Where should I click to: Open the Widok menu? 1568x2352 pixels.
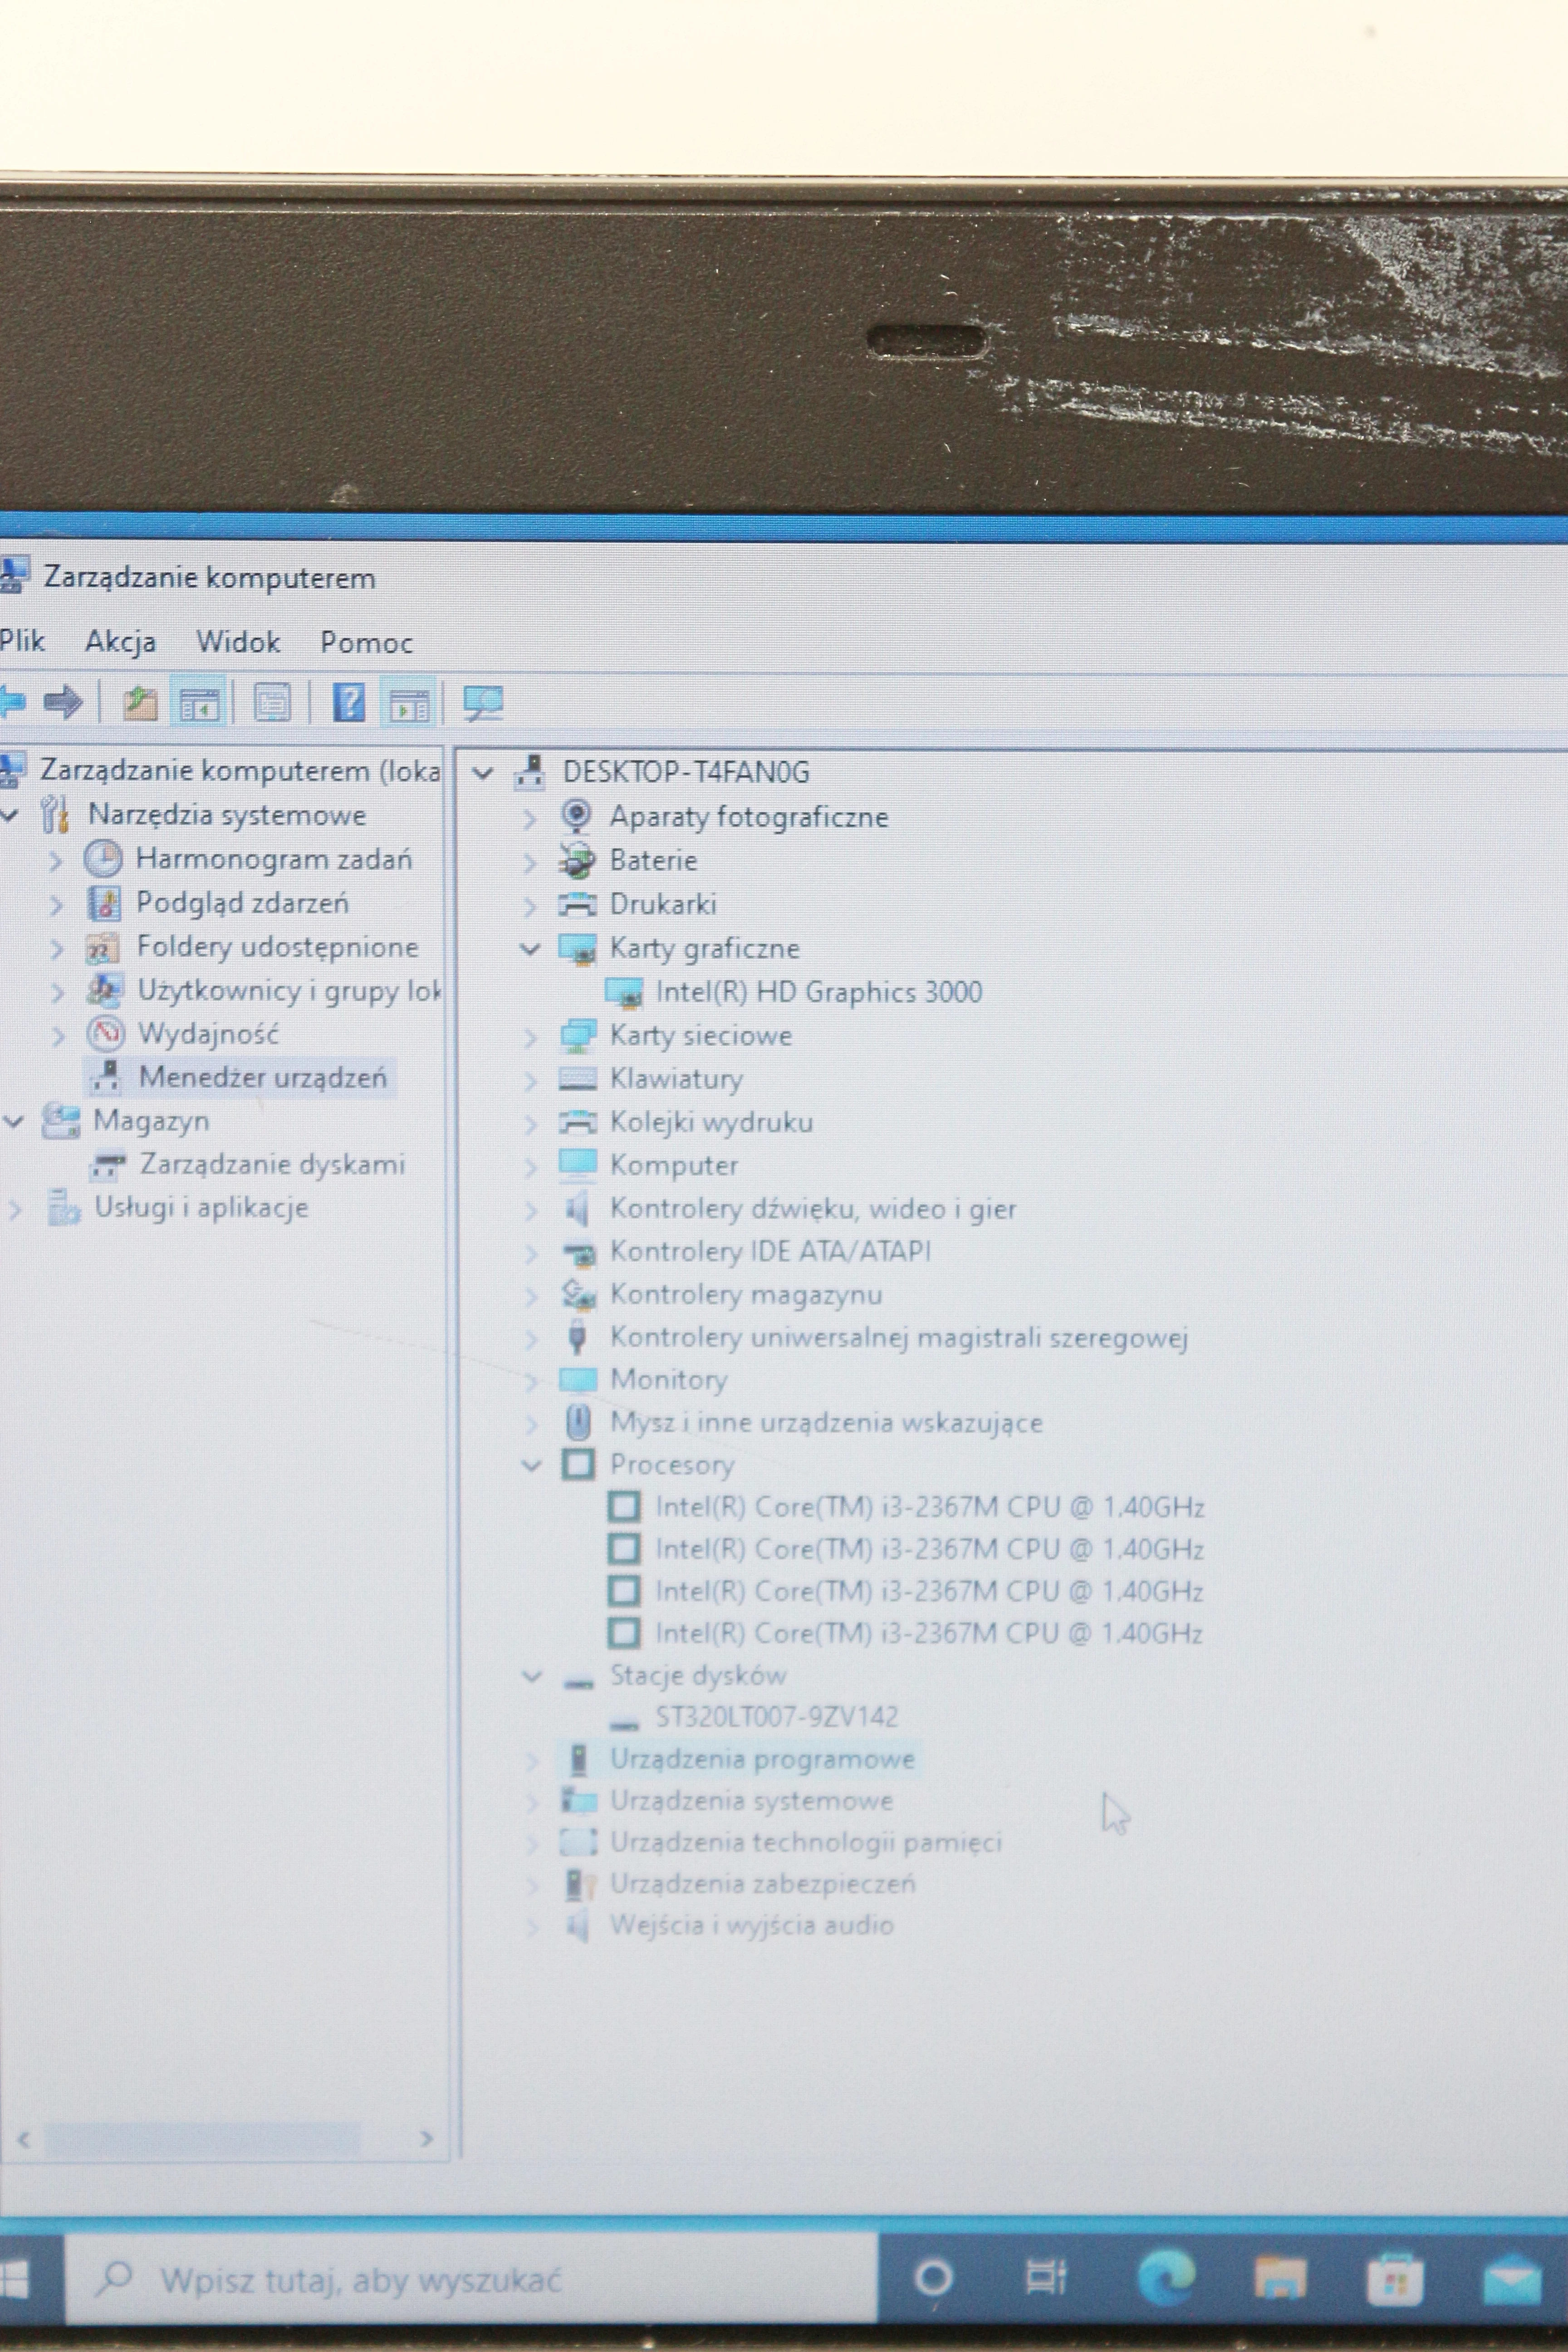pos(238,641)
